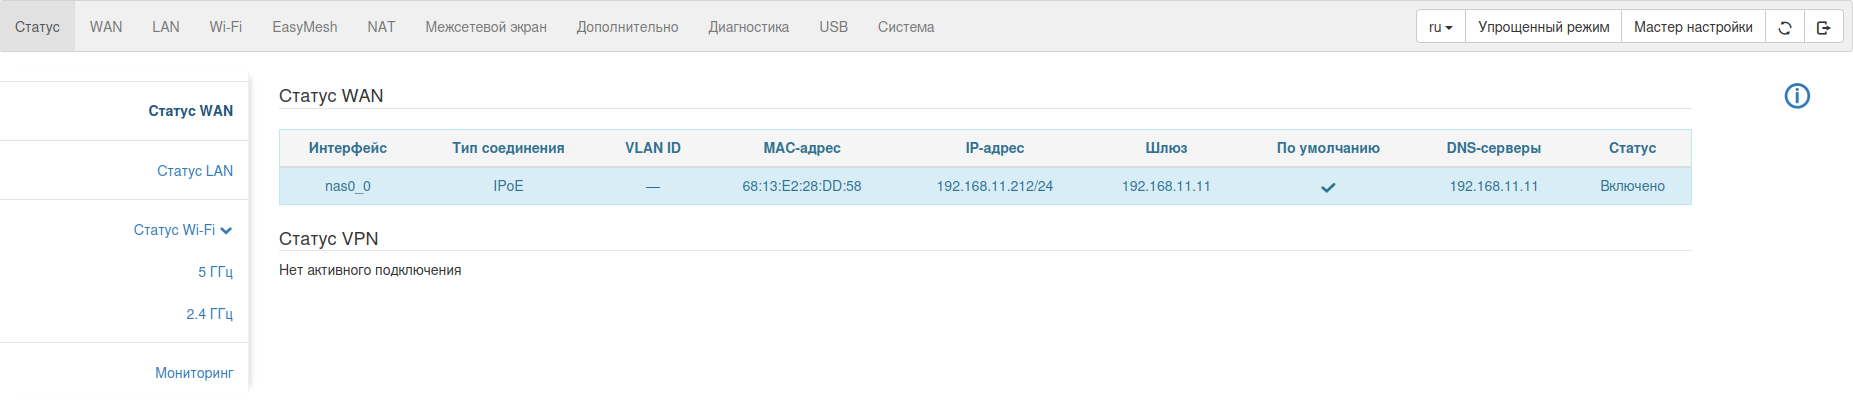1853x407 pixels.
Task: Open the Статус LAN sidebar link
Action: point(195,171)
